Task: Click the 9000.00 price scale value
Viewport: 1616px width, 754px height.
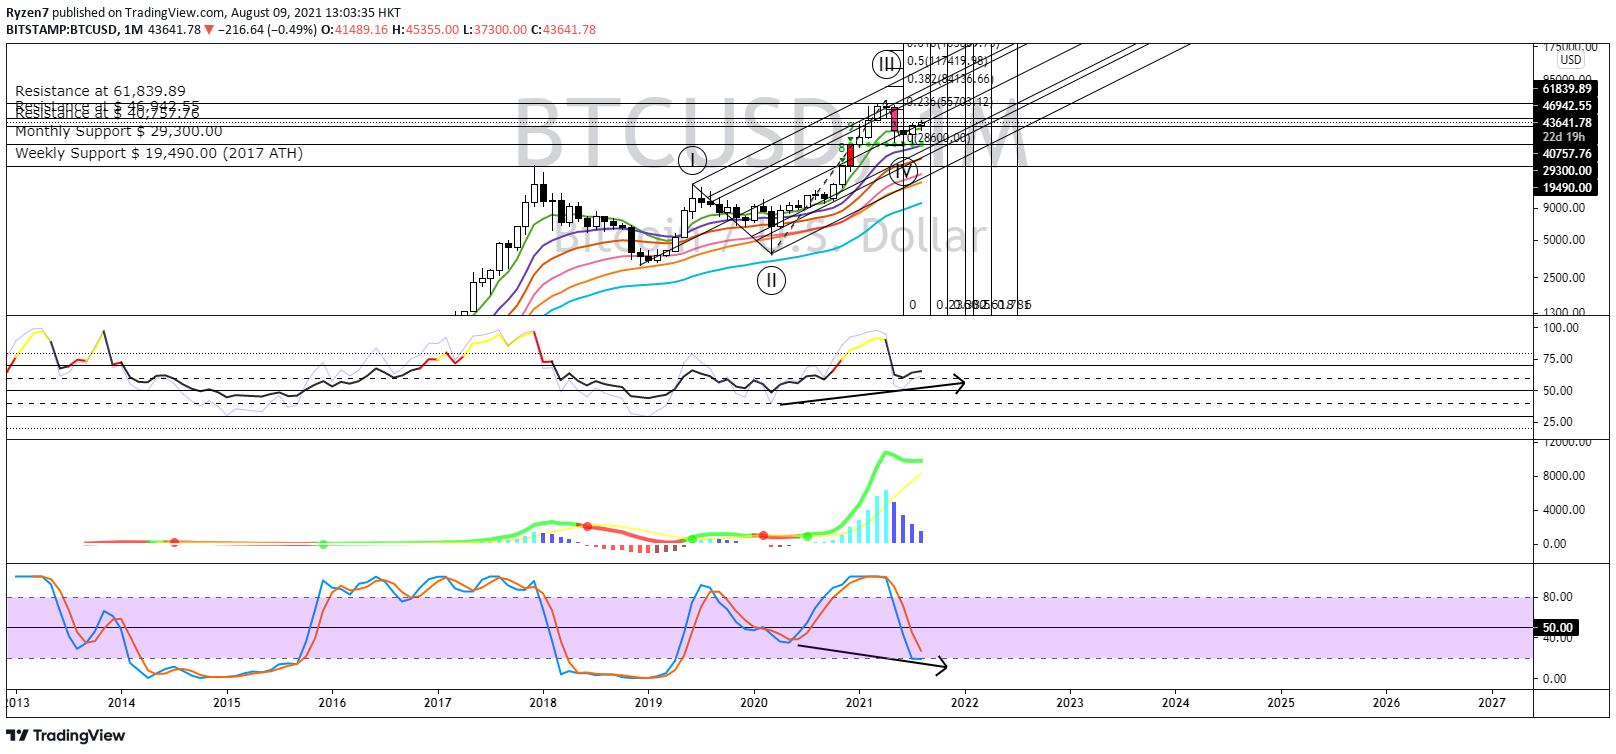Action: point(1564,208)
